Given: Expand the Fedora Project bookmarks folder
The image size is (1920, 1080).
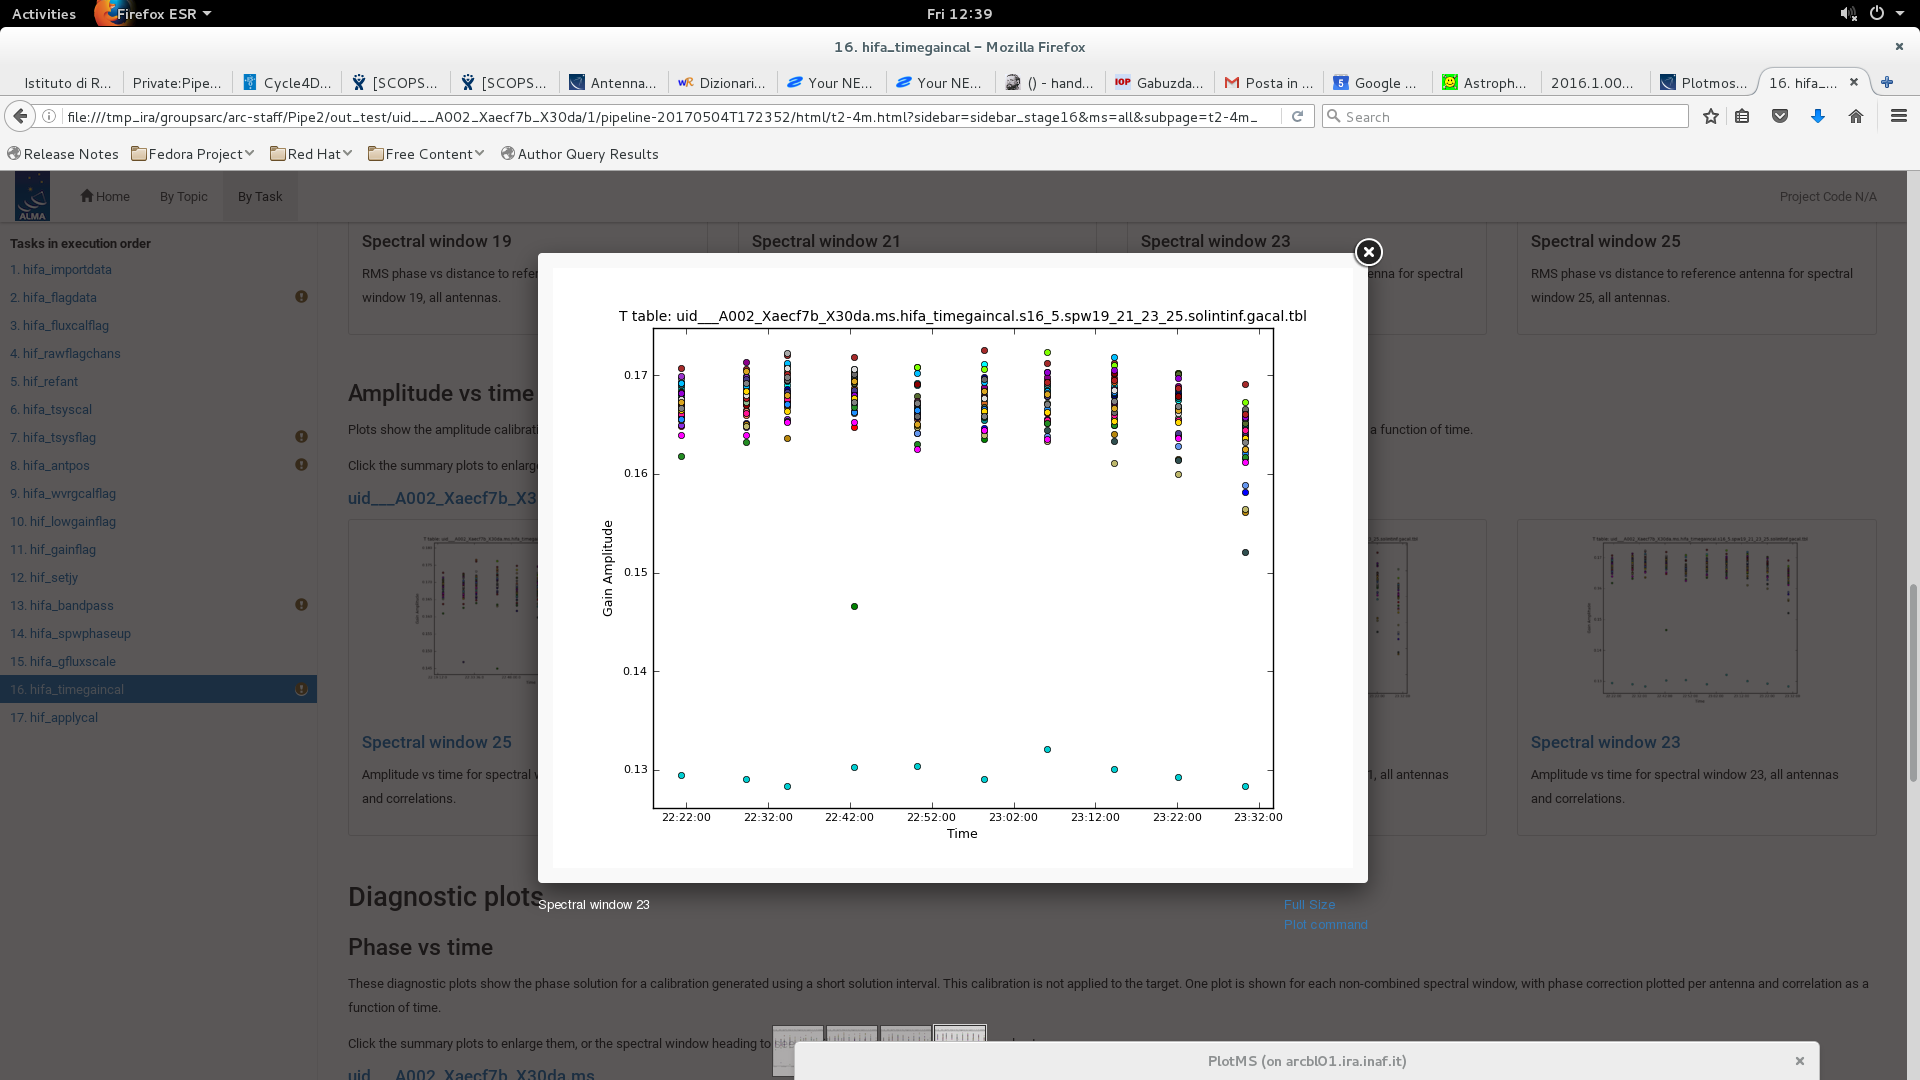Looking at the screenshot, I should point(193,154).
